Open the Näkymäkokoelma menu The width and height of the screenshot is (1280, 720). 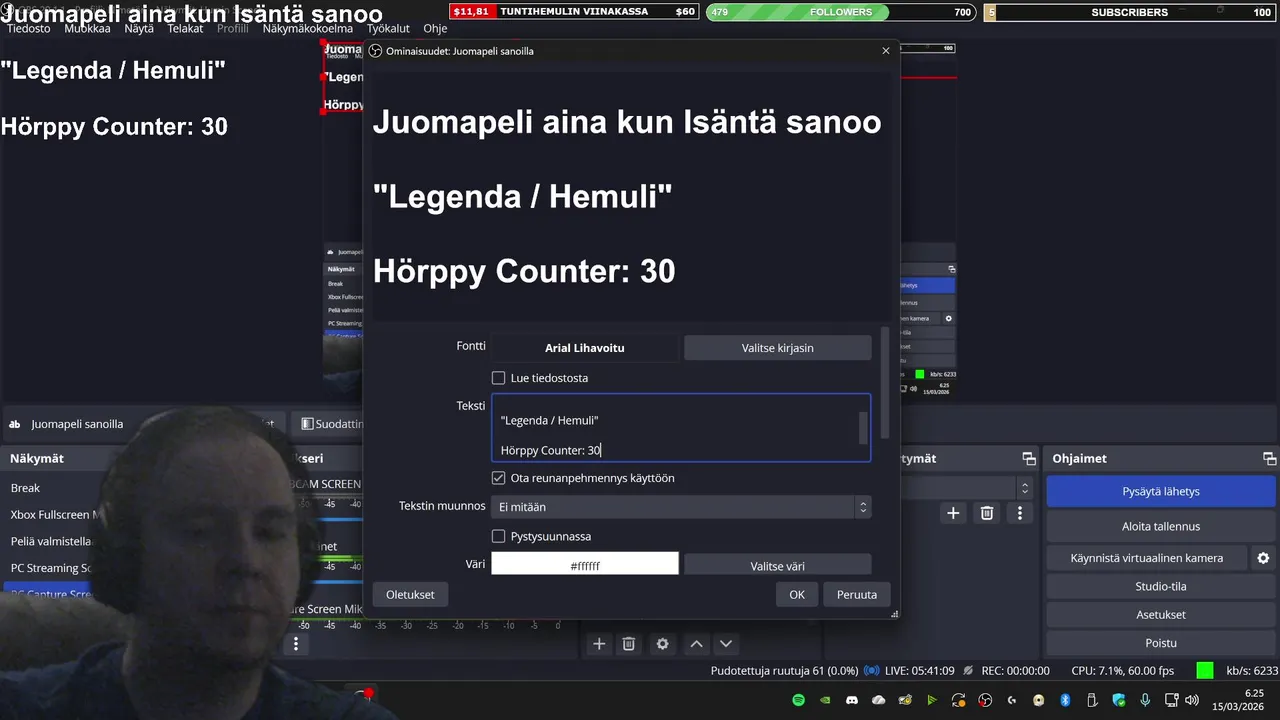click(308, 28)
